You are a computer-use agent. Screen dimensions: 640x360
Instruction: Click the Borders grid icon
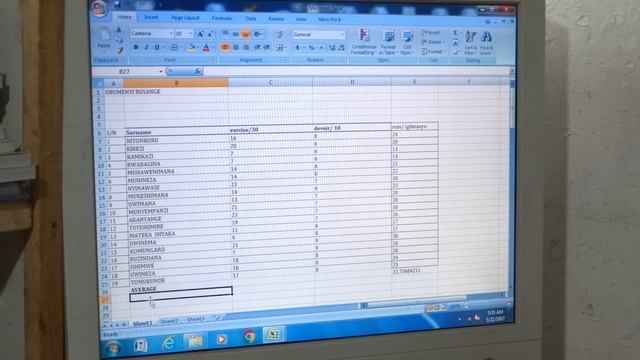(x=174, y=48)
